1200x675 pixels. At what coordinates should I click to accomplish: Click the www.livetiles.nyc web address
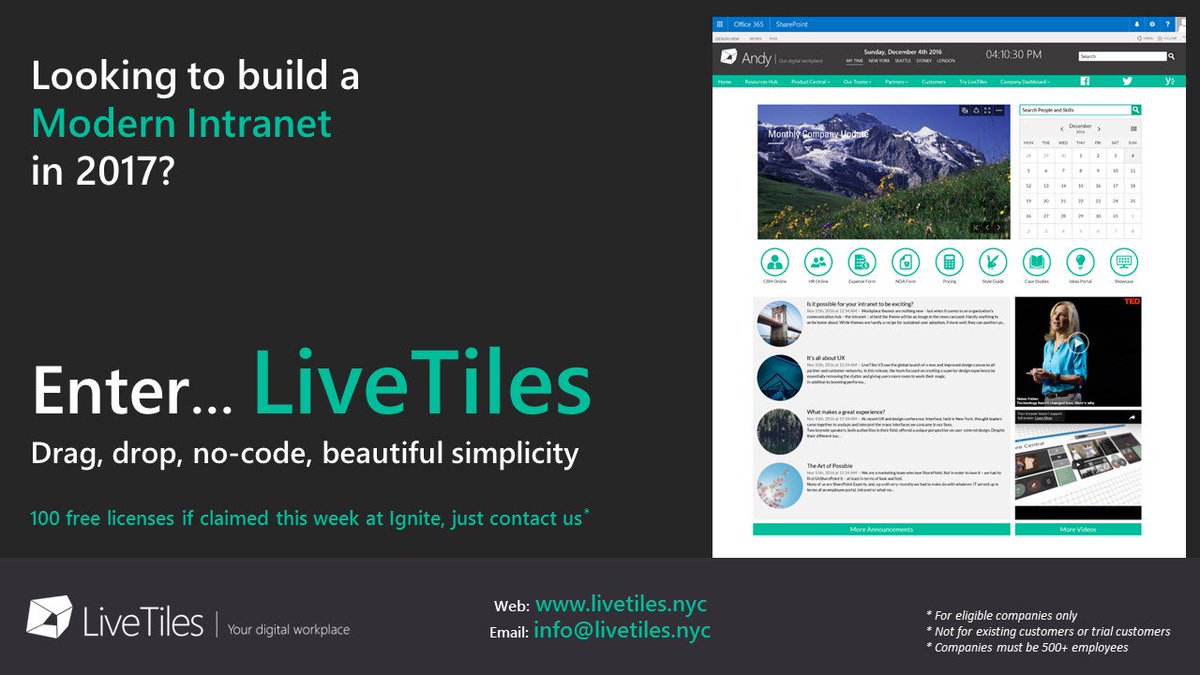pyautogui.click(x=621, y=605)
